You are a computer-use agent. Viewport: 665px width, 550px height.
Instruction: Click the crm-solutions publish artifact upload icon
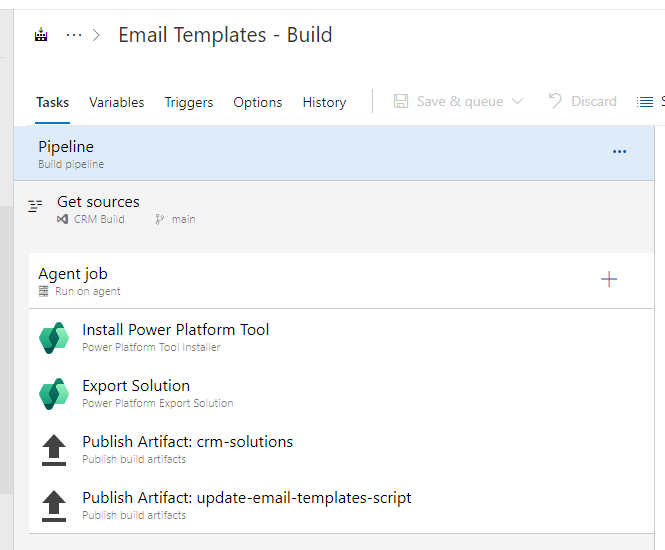coord(53,449)
